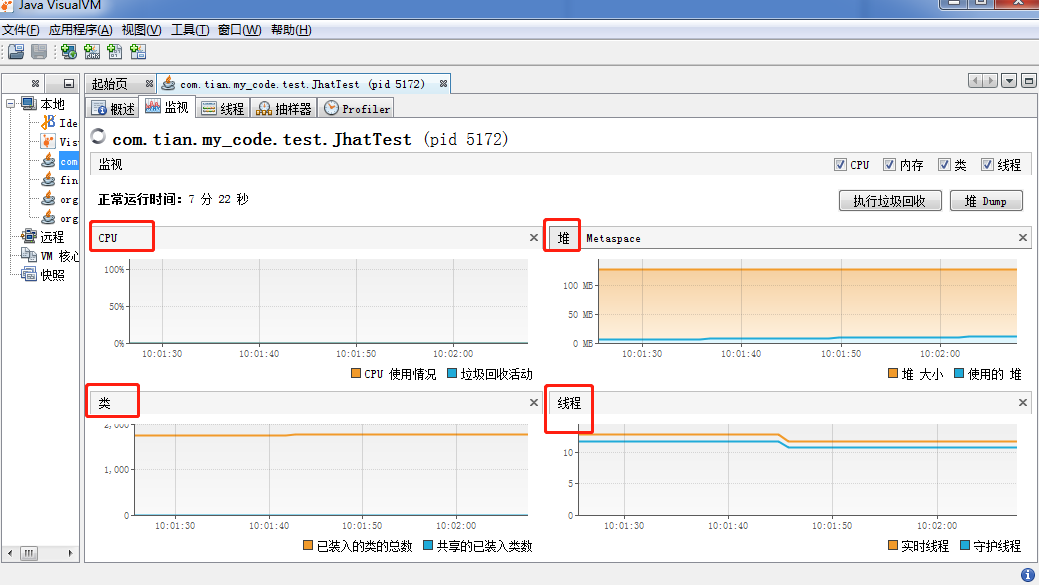Image resolution: width=1039 pixels, height=585 pixels.
Task: Open the 线程 threads tab
Action: 223,109
